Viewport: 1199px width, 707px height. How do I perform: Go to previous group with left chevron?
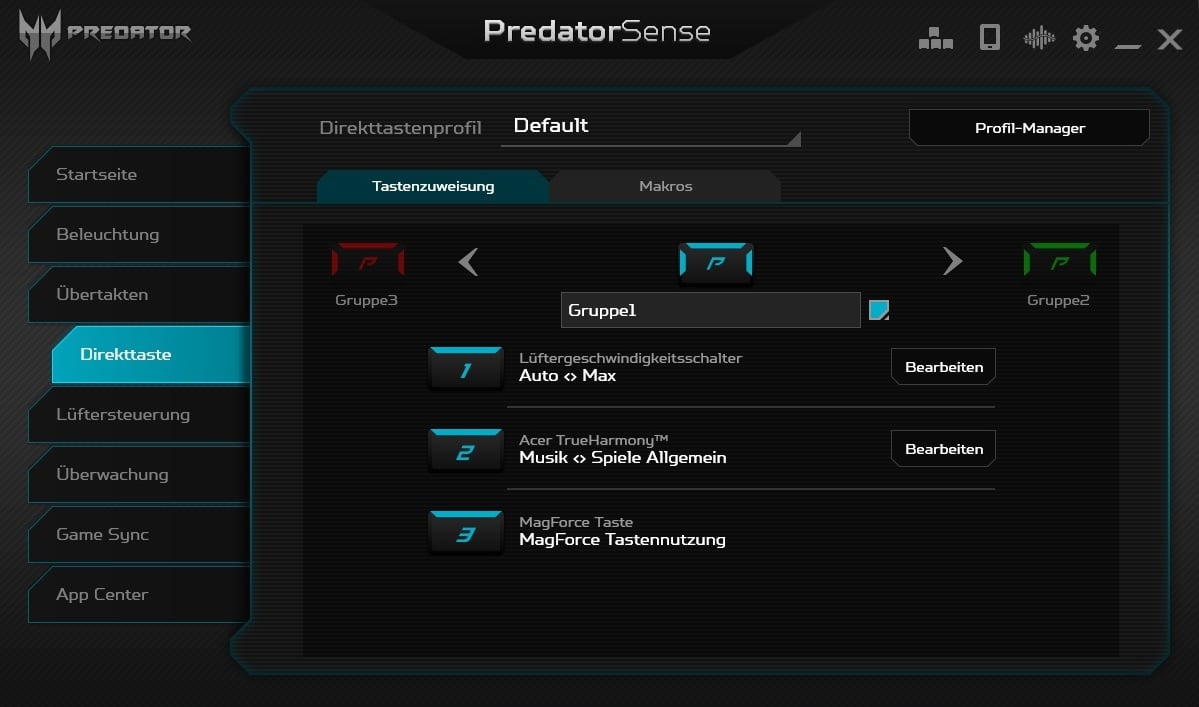468,261
